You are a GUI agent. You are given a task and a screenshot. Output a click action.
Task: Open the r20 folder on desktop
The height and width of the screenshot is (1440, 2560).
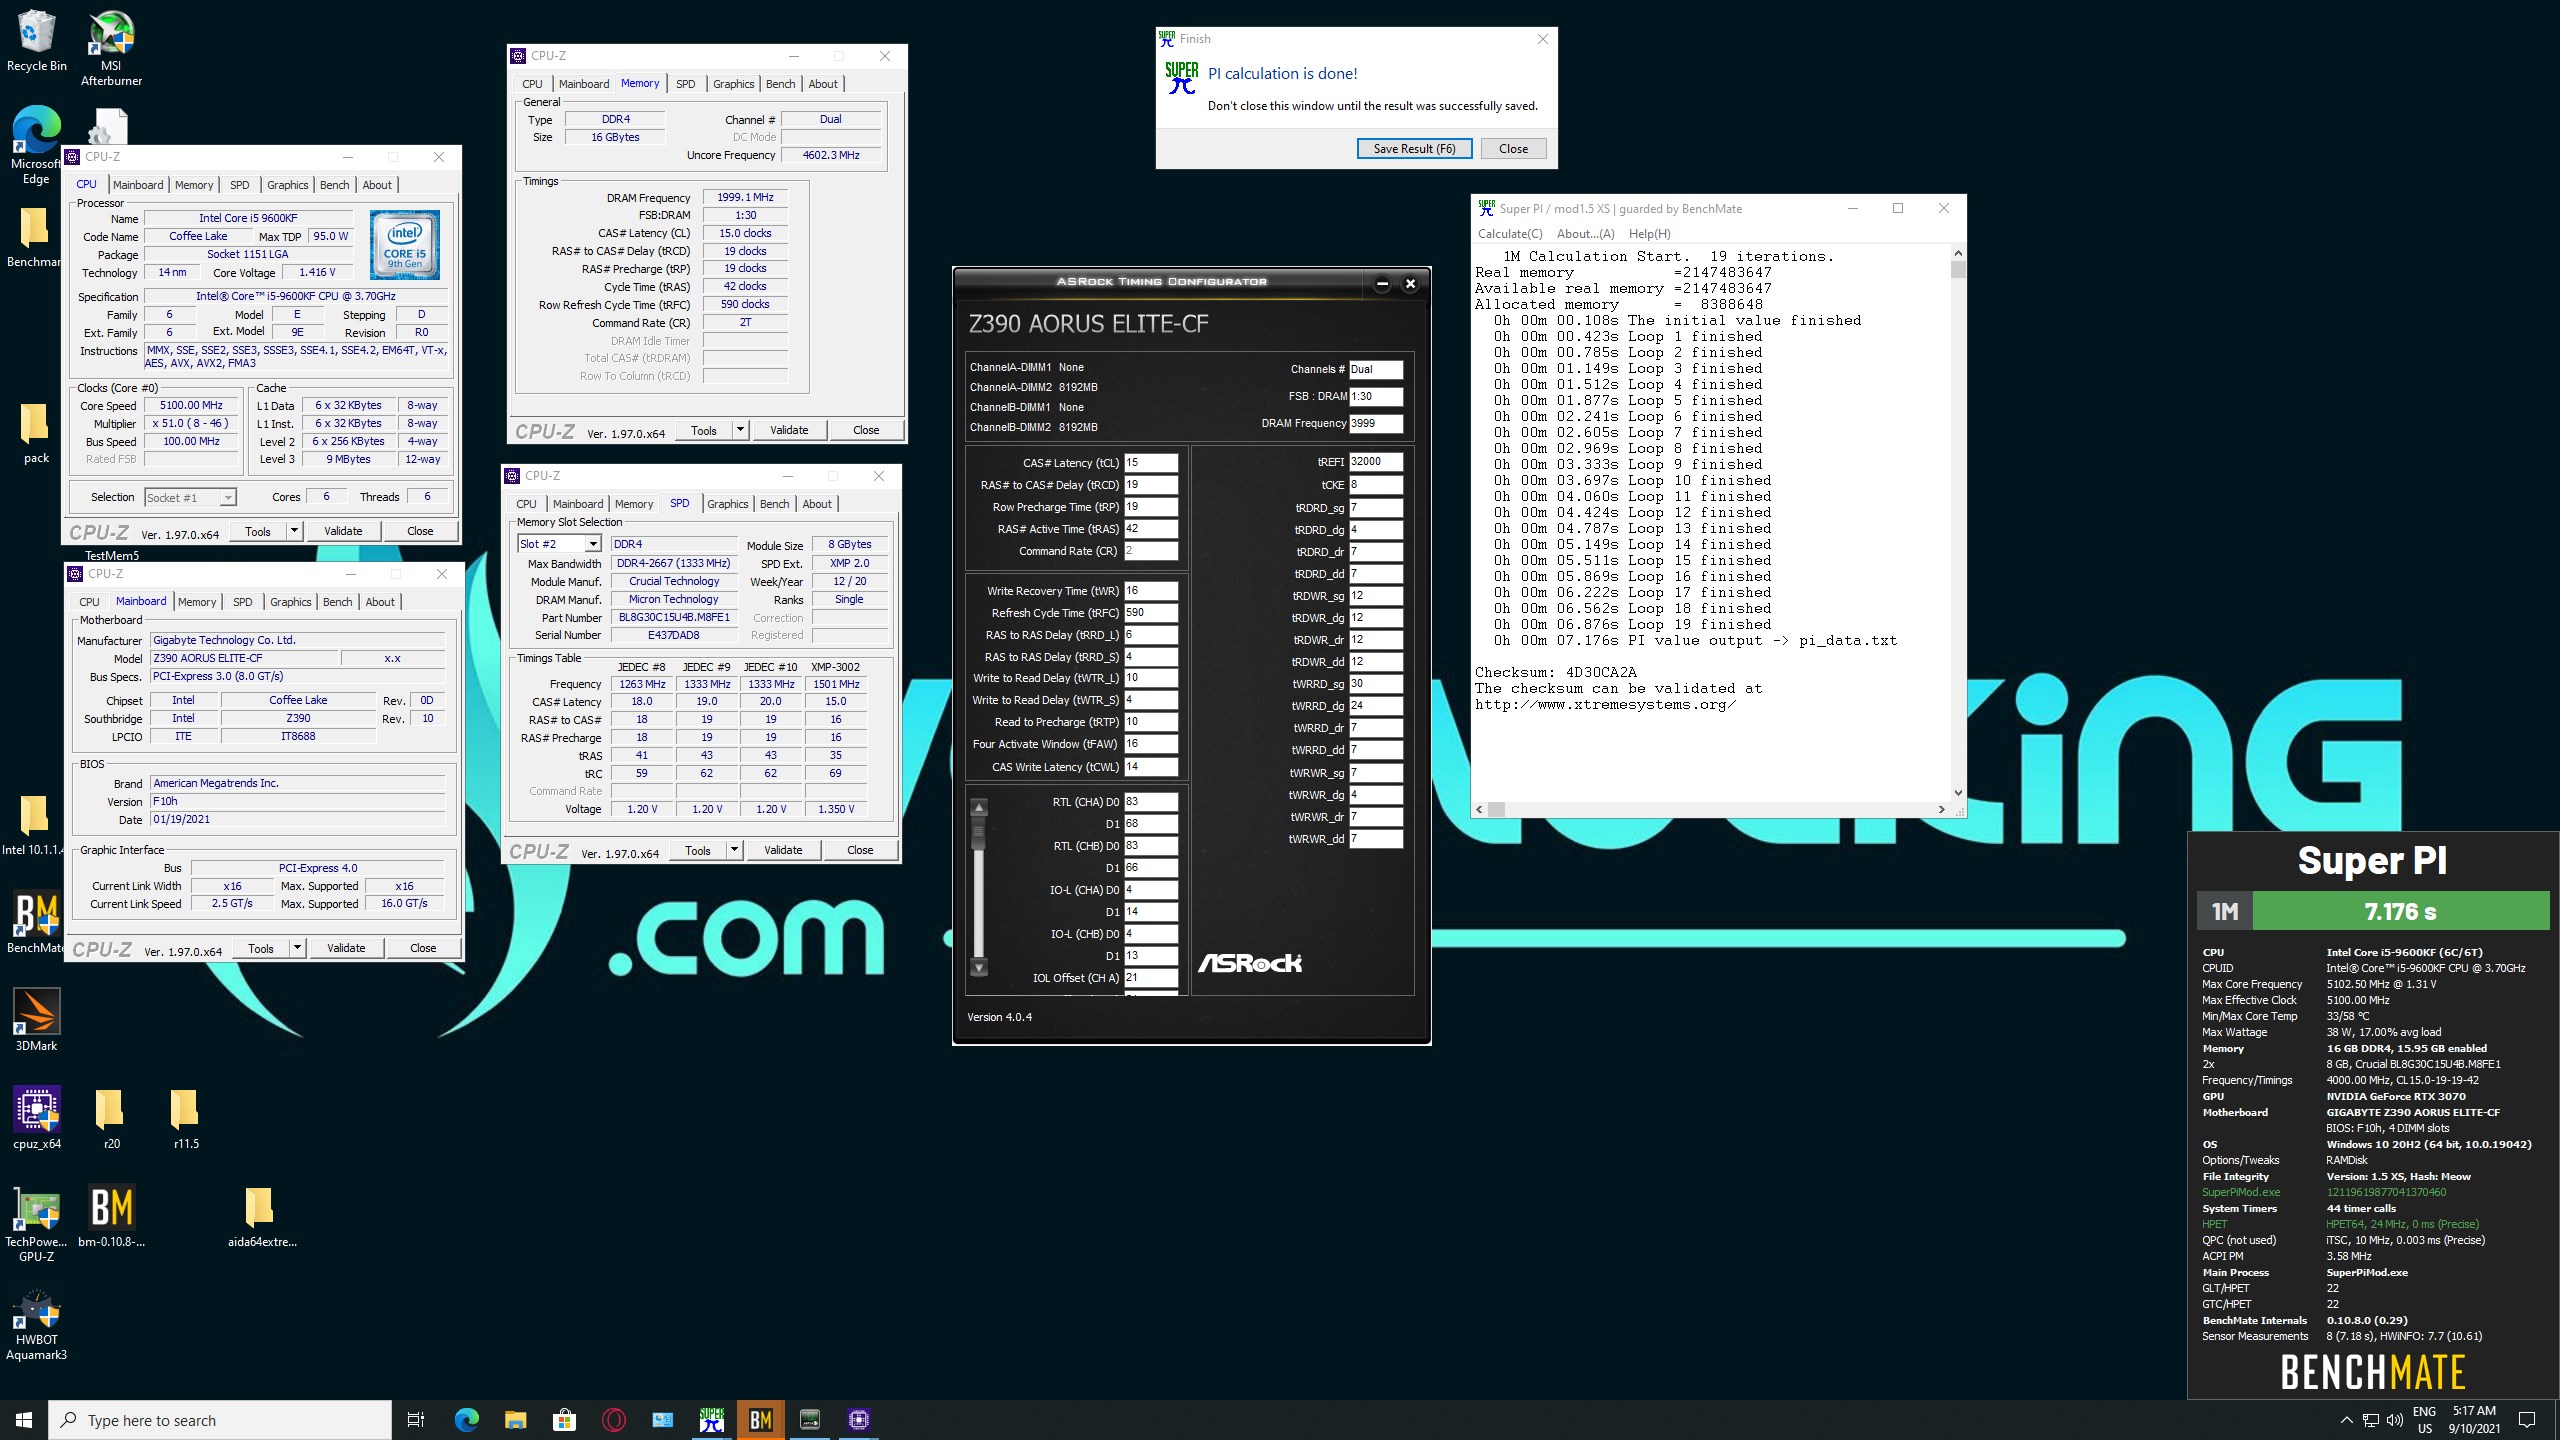(111, 1118)
